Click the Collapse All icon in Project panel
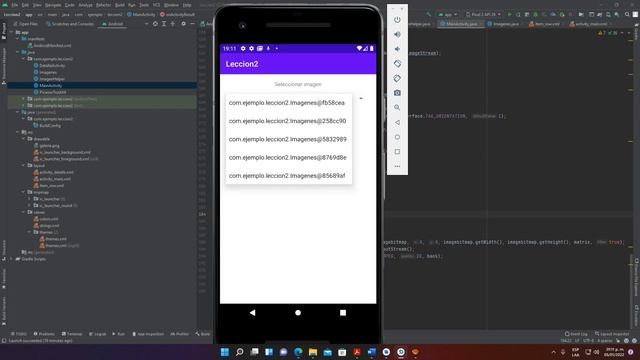 point(173,24)
